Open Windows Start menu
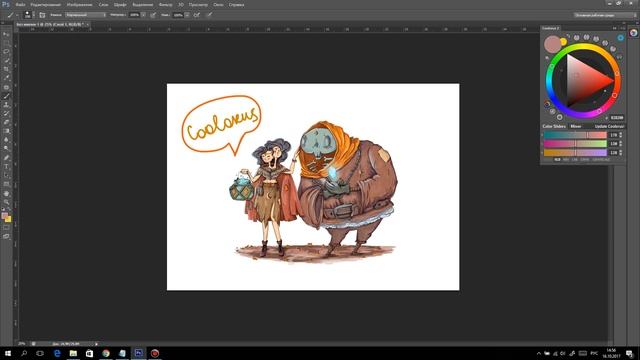 point(8,353)
